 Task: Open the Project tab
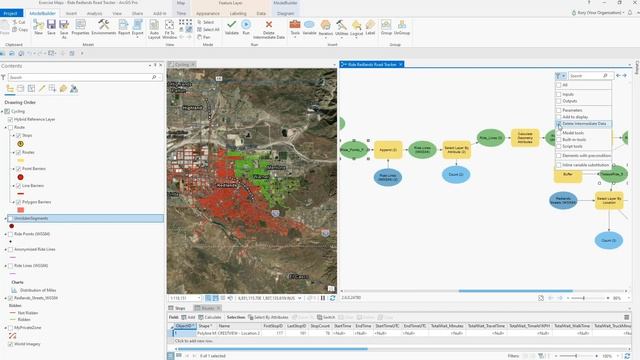click(x=11, y=13)
